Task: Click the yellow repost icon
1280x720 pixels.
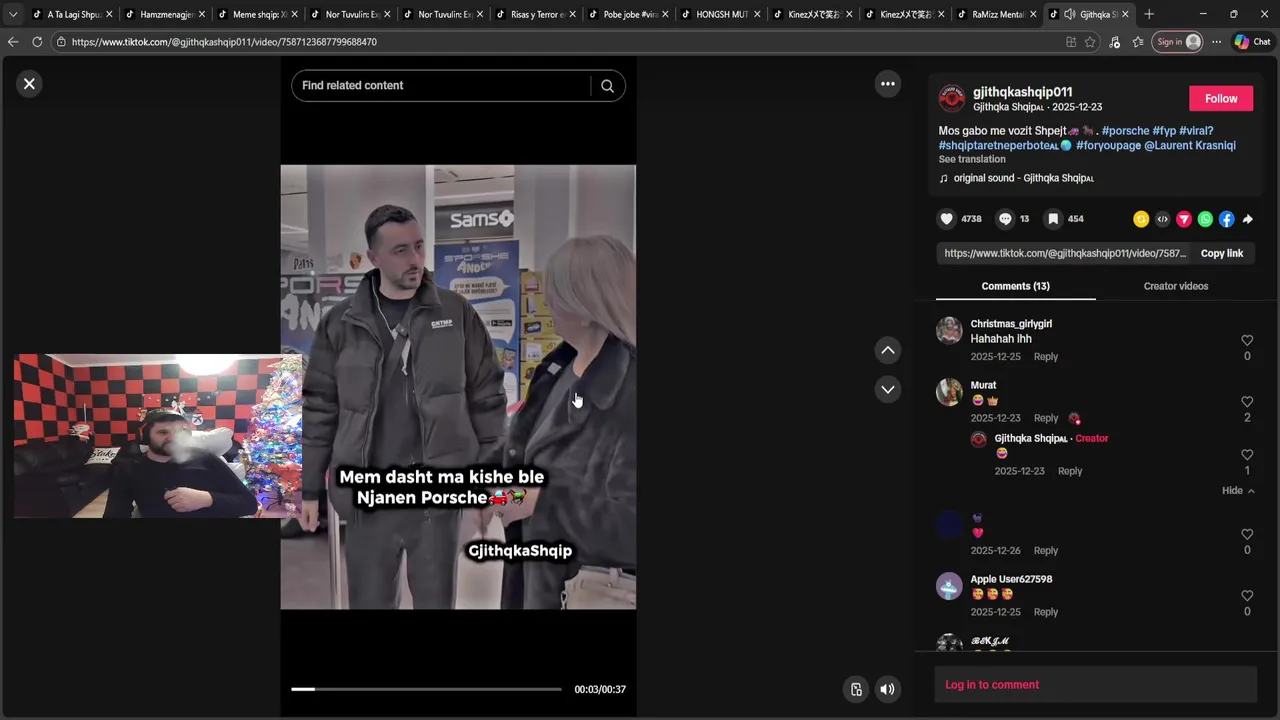Action: tap(1141, 219)
